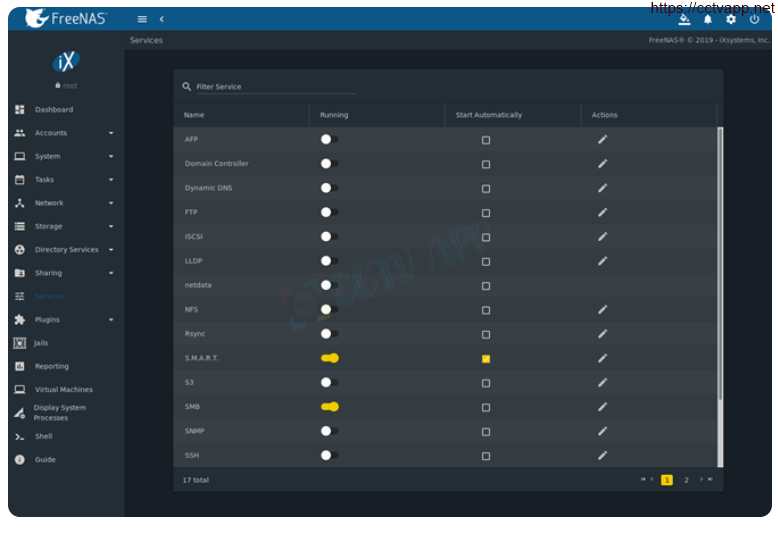The width and height of the screenshot is (778, 545).
Task: Click the hamburger menu icon in header
Action: [x=142, y=19]
